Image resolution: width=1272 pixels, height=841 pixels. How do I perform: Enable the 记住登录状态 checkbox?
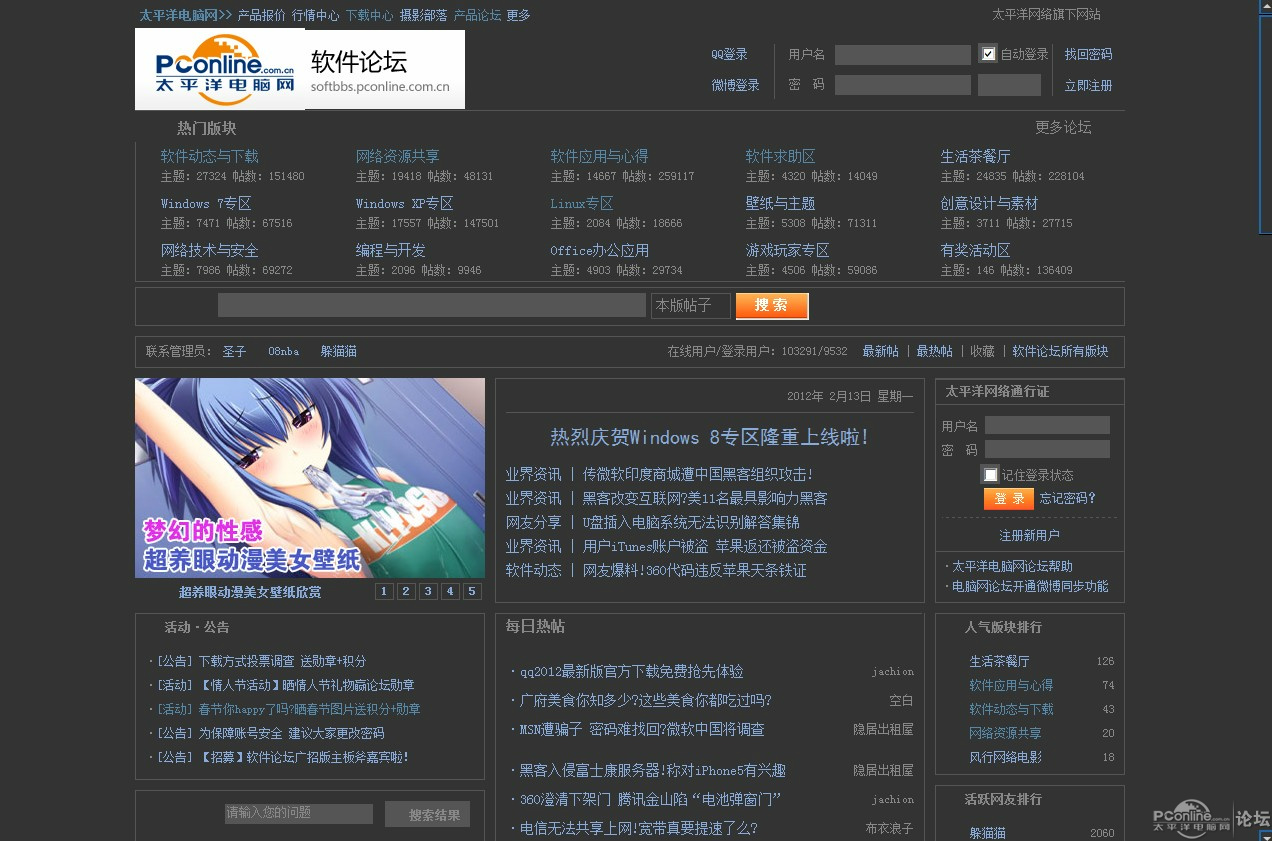coord(991,473)
